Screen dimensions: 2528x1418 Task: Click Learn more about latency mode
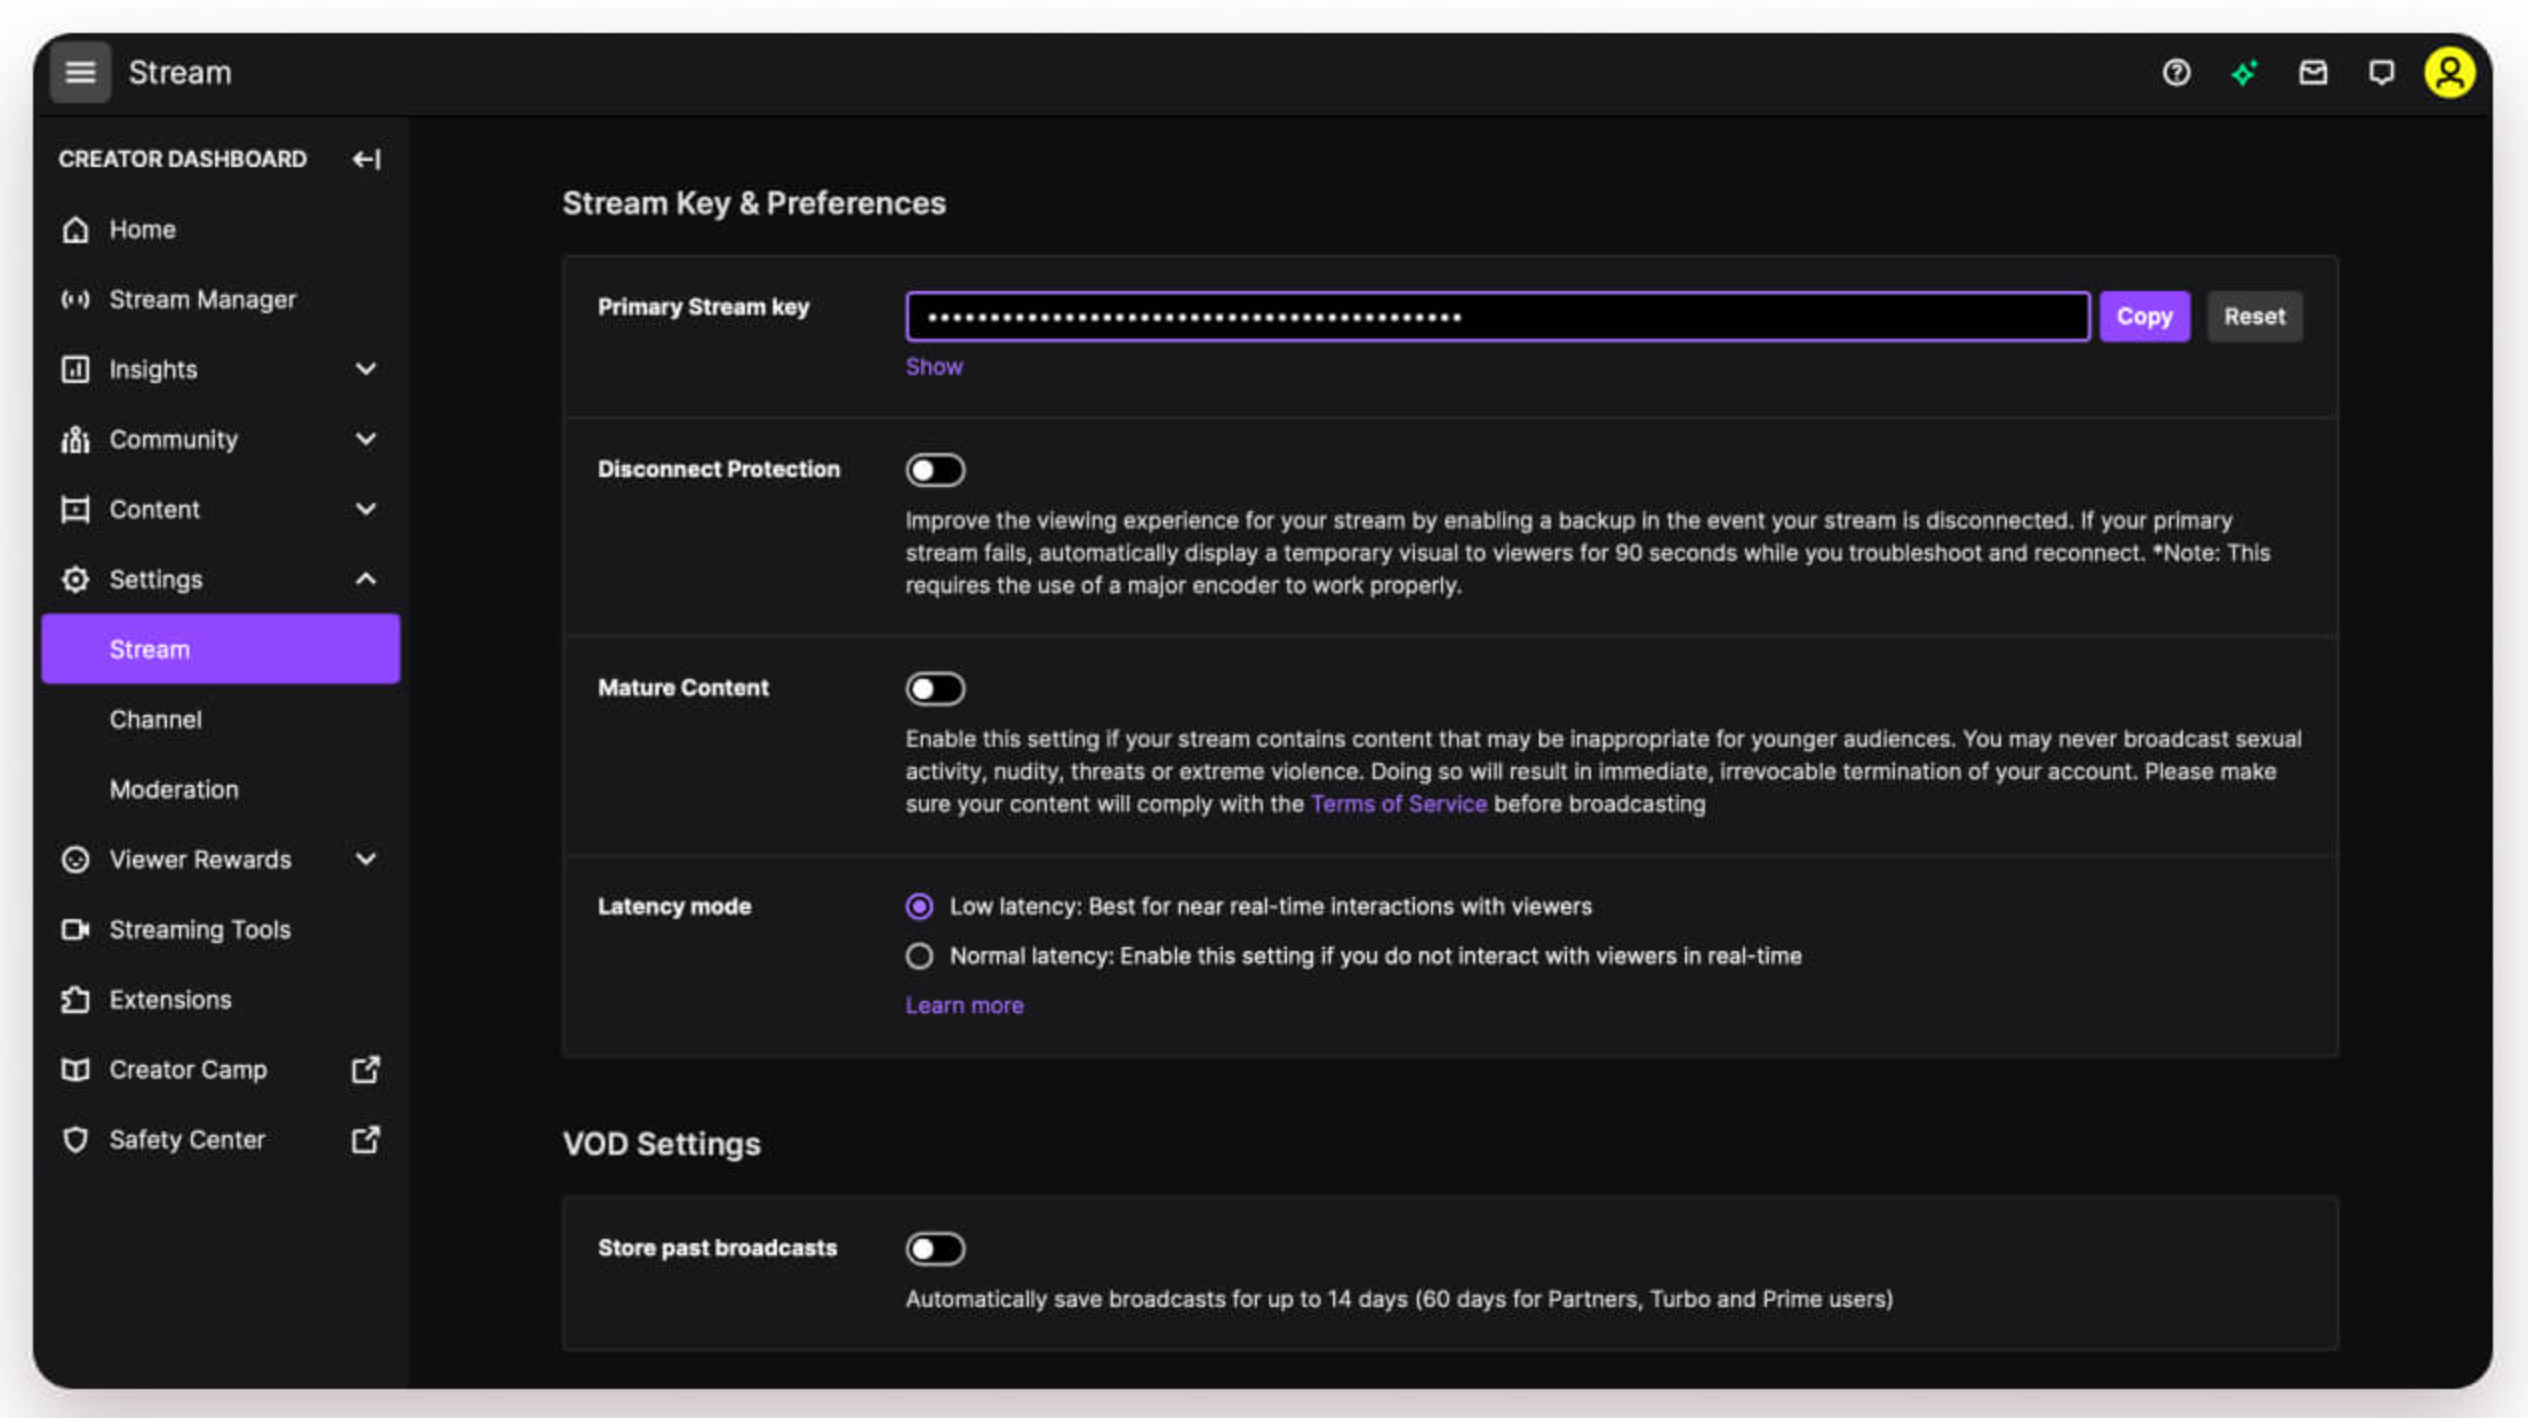tap(964, 1005)
